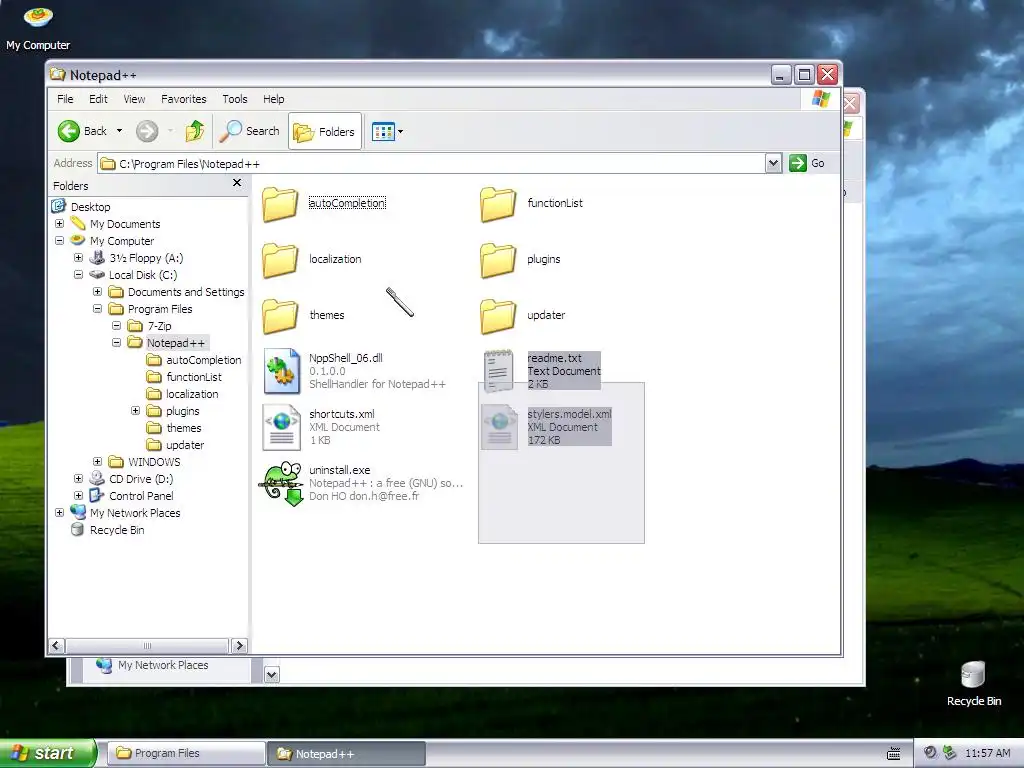The width and height of the screenshot is (1024, 768).
Task: Select the 7-Zip folder in tree
Action: (x=159, y=326)
